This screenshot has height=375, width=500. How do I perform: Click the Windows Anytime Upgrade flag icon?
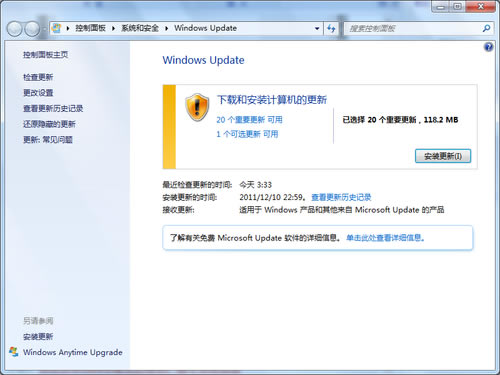coord(14,352)
